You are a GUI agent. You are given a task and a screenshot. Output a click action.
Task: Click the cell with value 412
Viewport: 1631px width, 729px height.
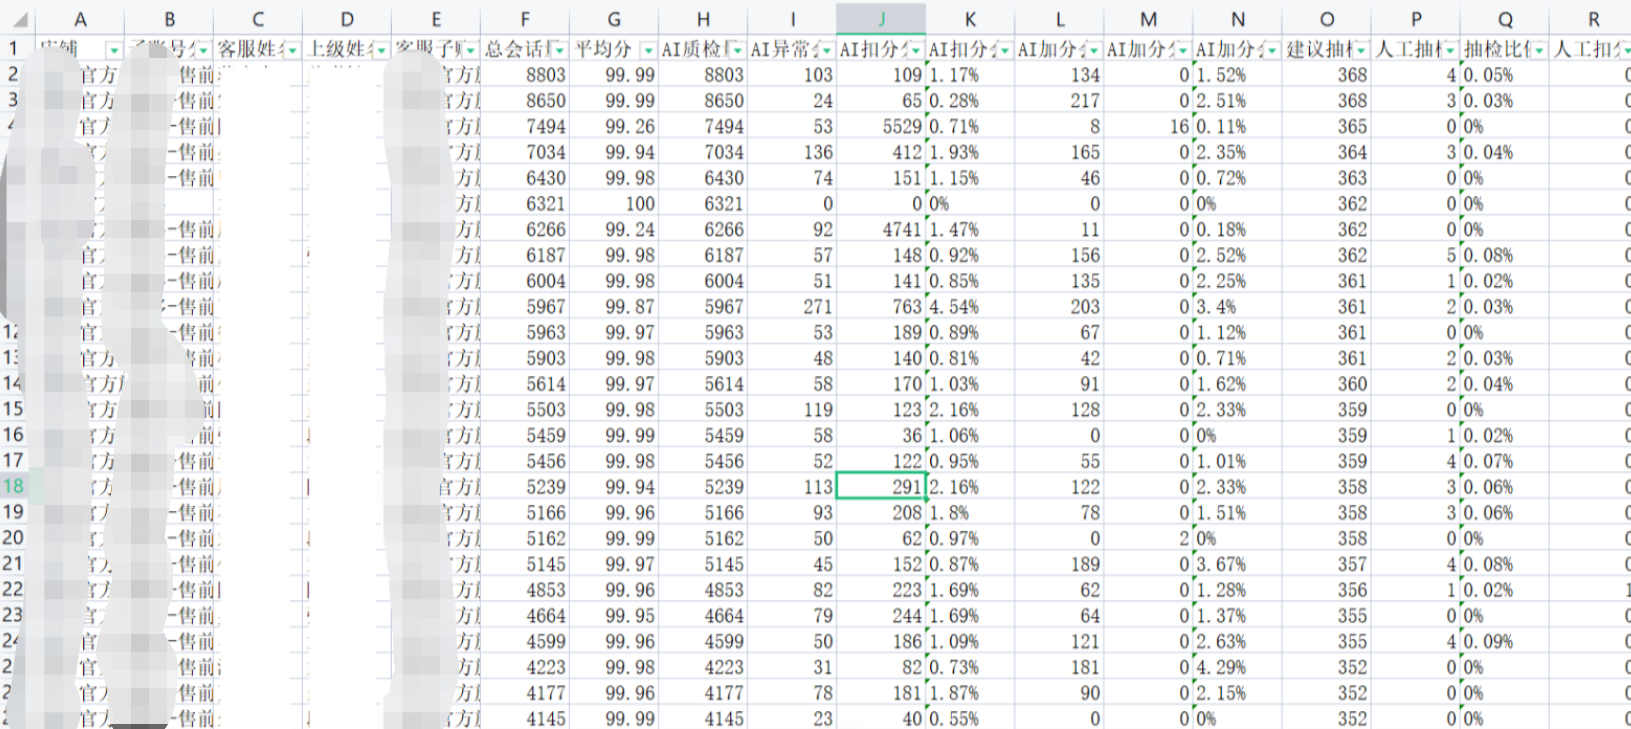(x=881, y=152)
